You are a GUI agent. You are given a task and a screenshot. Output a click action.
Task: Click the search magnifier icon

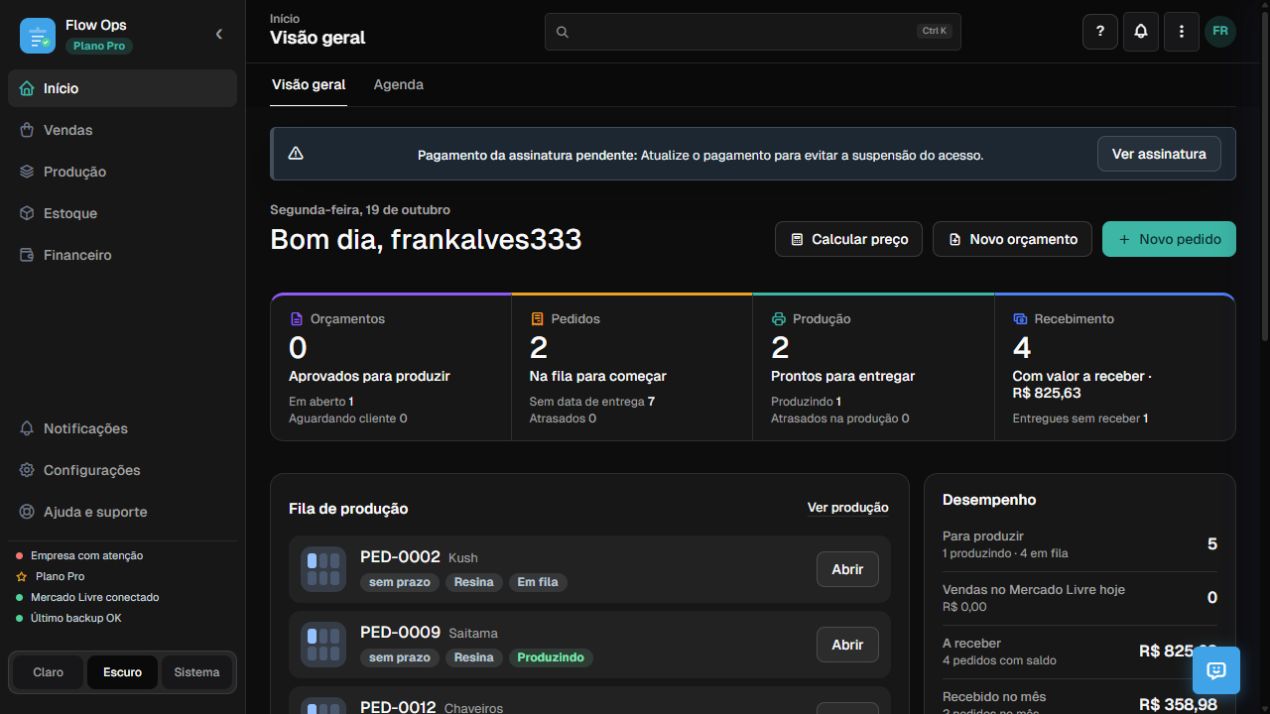click(x=562, y=32)
